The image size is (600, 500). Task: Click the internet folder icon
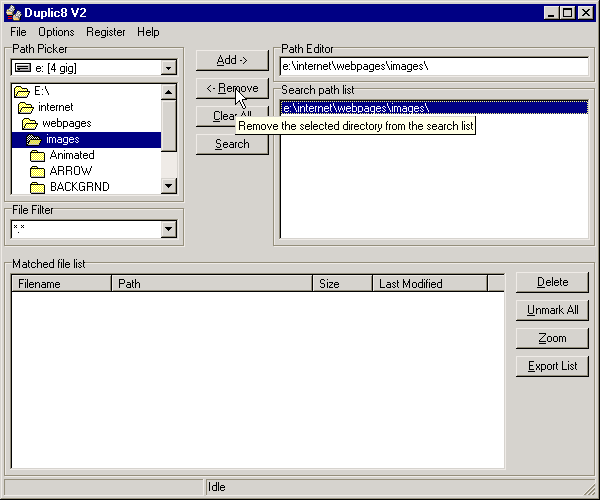point(26,107)
